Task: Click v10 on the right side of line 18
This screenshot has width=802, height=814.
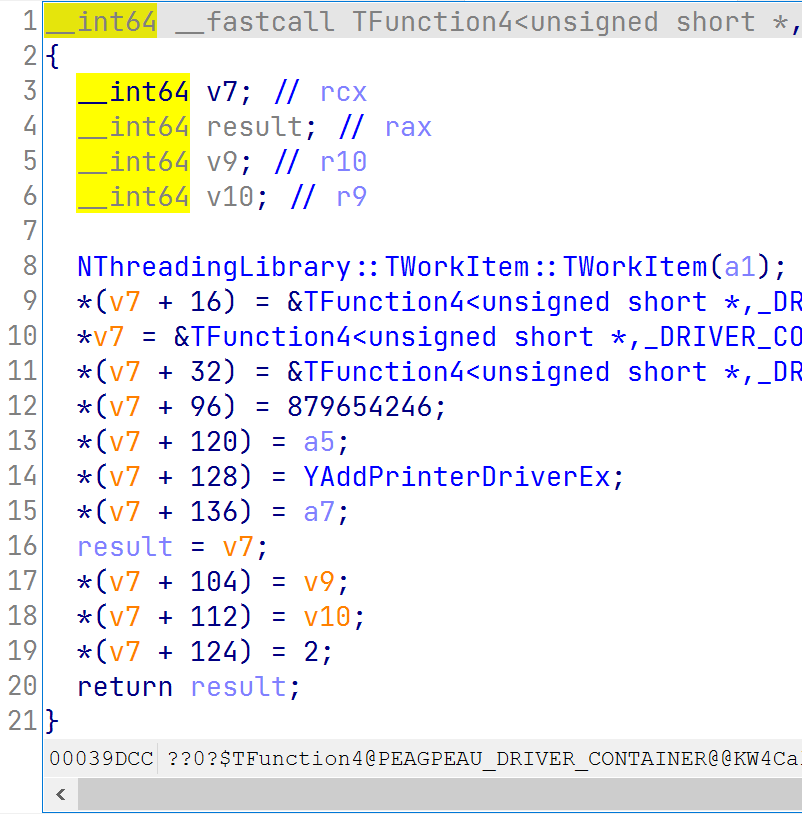Action: (x=327, y=617)
